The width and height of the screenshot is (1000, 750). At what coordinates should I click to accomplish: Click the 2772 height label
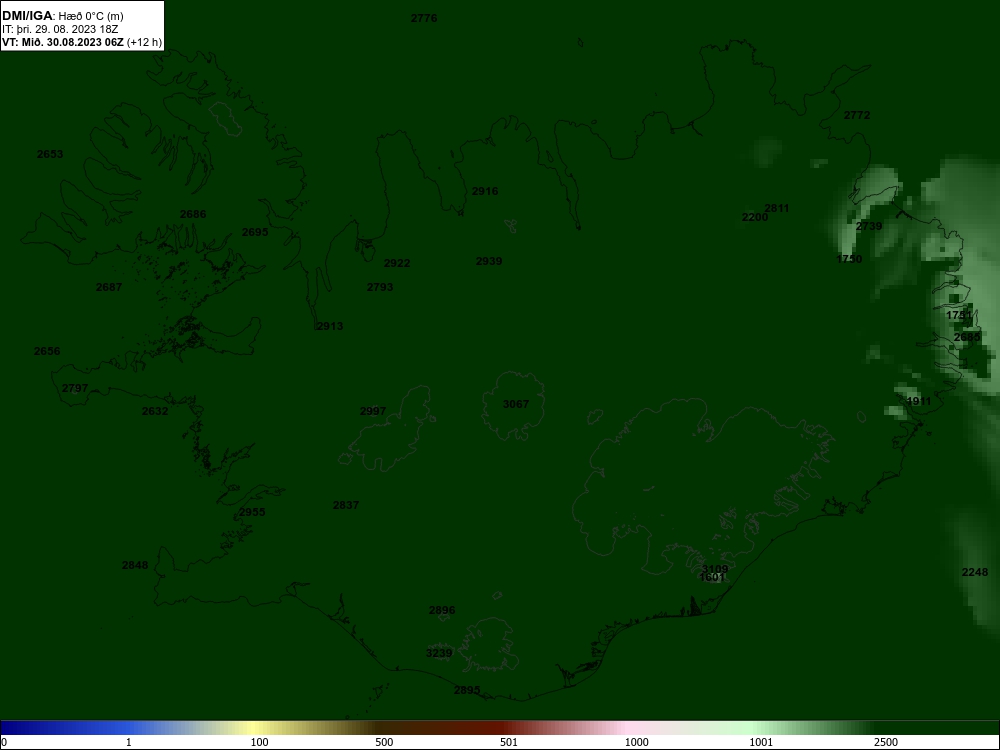pyautogui.click(x=857, y=115)
